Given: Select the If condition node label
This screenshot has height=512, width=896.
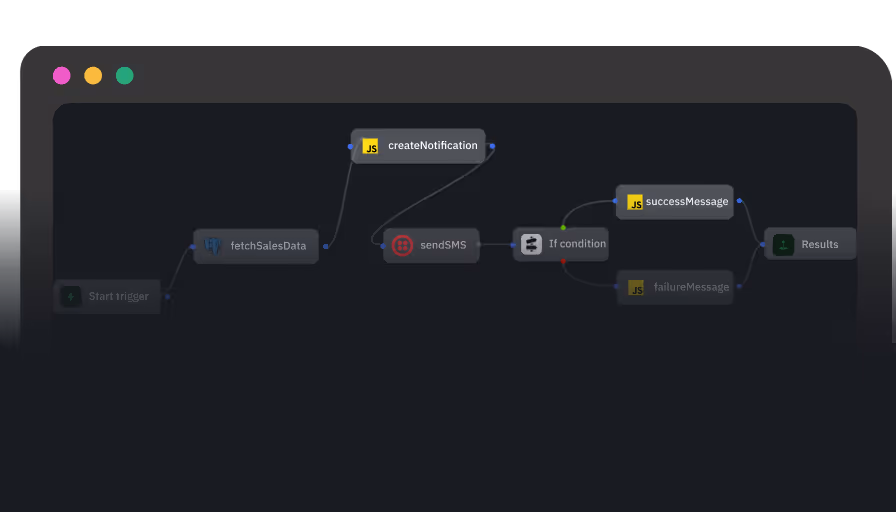Looking at the screenshot, I should click(x=577, y=244).
